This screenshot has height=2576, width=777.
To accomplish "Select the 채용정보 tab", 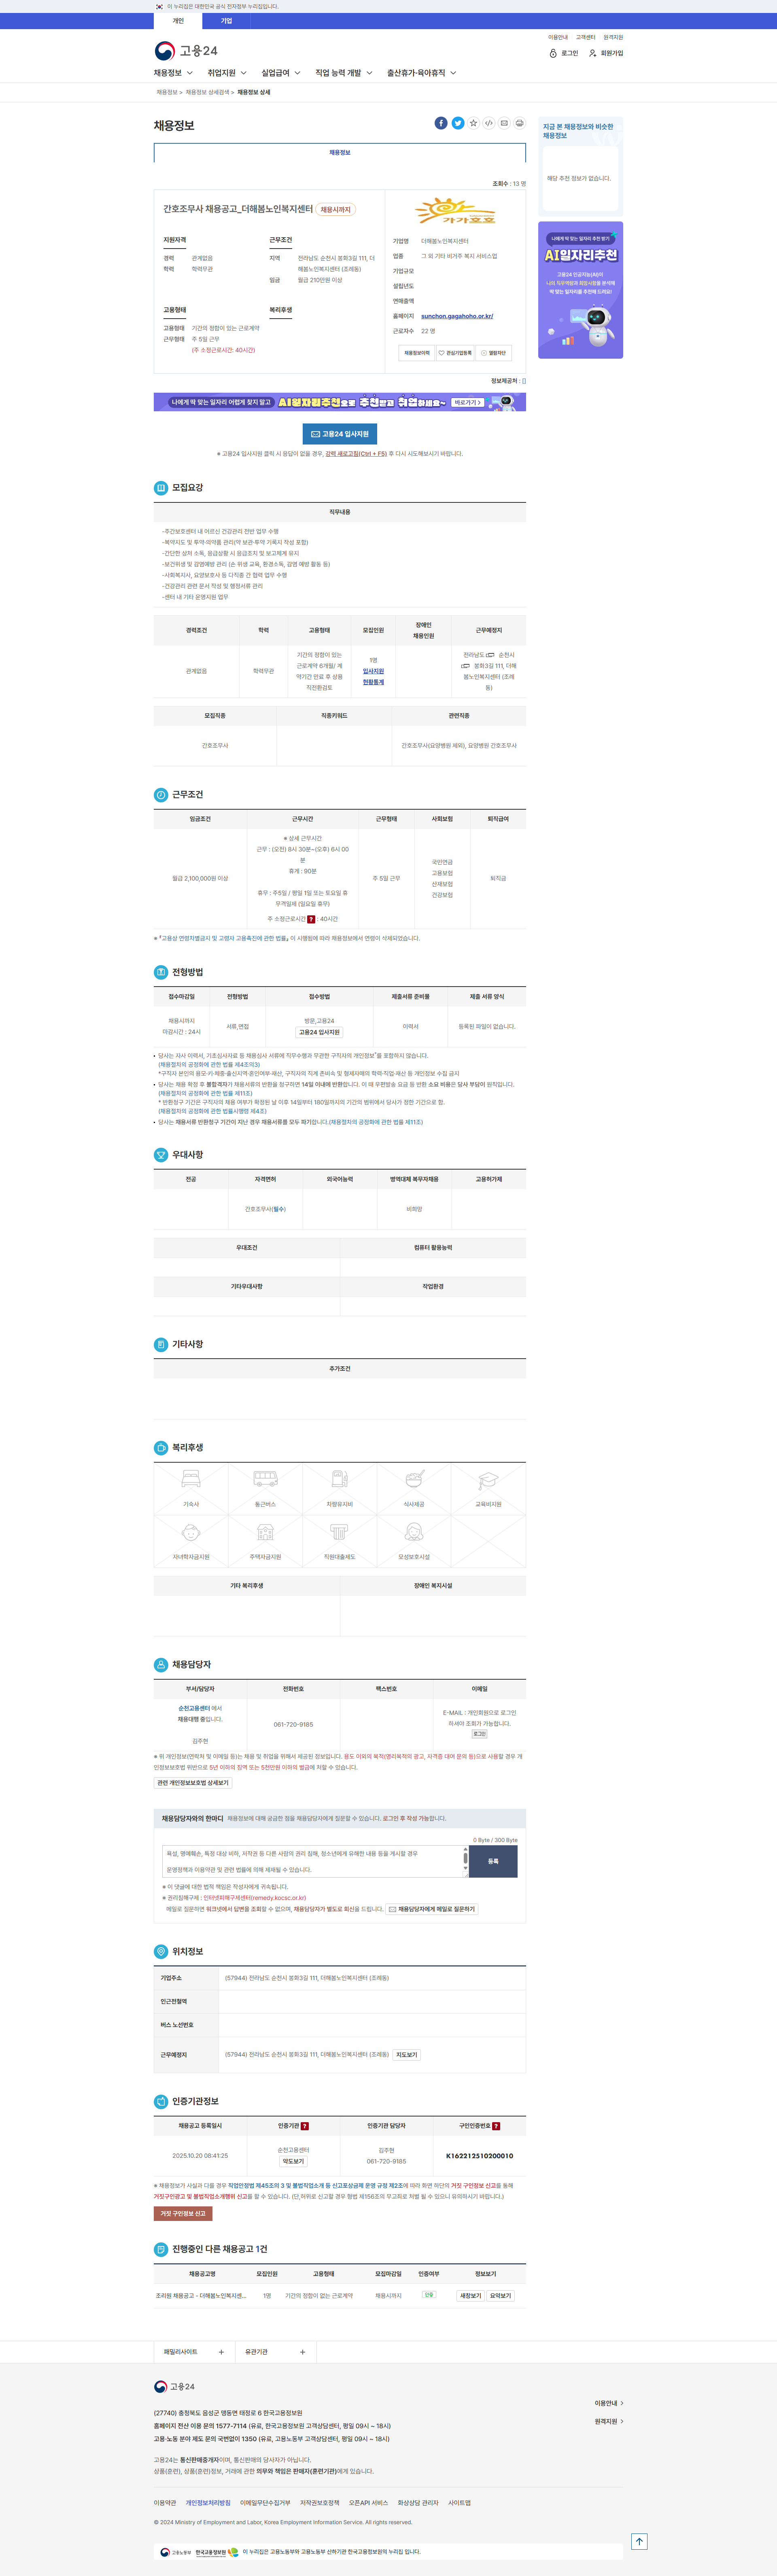I will [340, 153].
